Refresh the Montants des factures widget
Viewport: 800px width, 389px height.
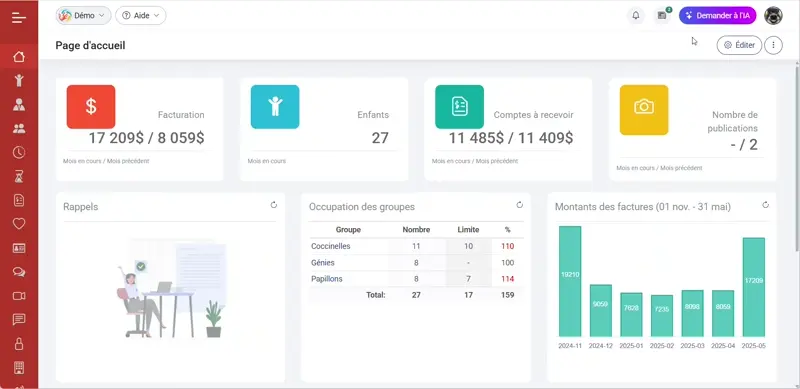click(x=765, y=205)
